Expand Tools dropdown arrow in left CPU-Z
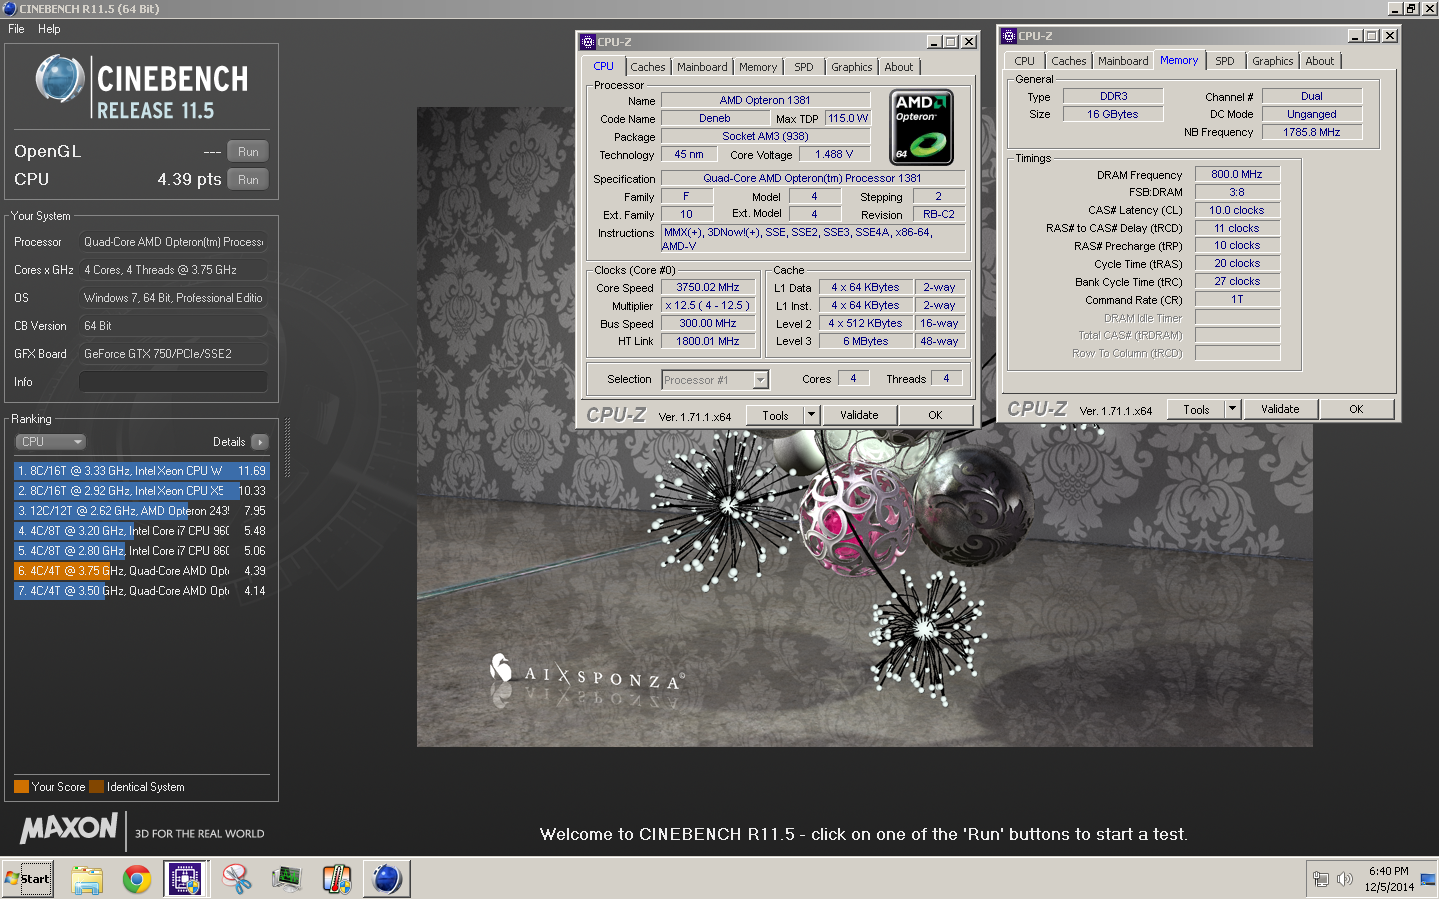This screenshot has width=1439, height=899. pos(812,415)
